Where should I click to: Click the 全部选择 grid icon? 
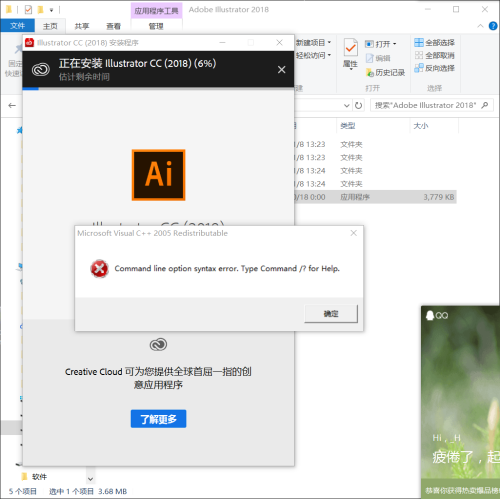(419, 43)
